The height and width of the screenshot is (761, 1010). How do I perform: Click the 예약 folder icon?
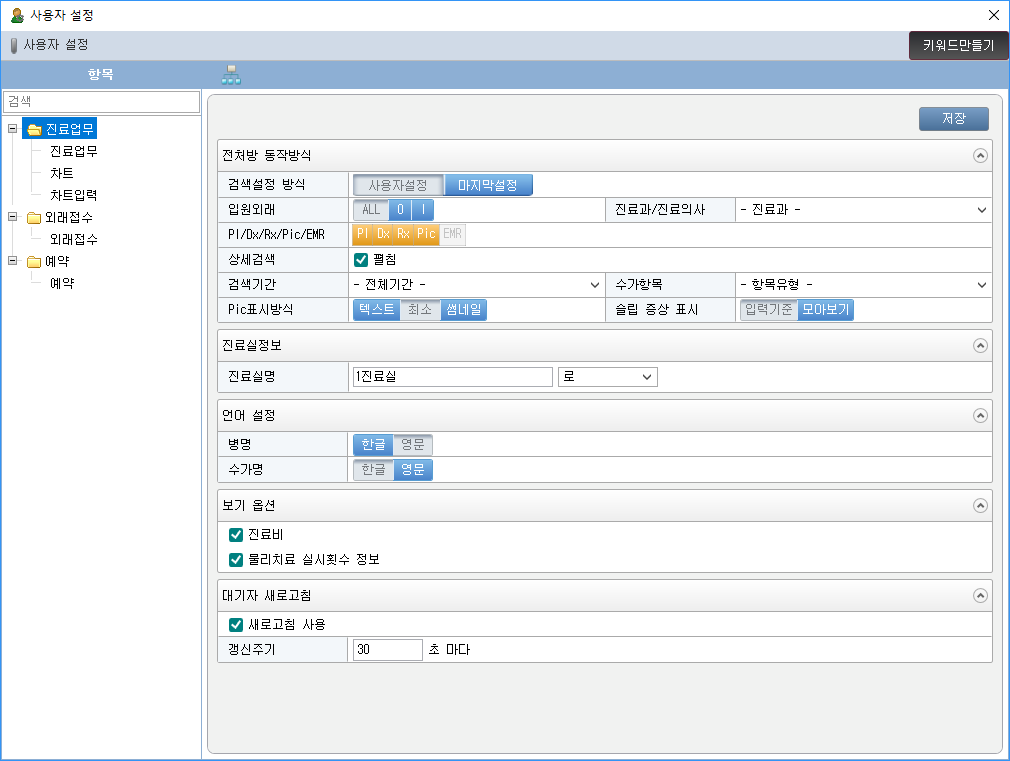coord(34,262)
